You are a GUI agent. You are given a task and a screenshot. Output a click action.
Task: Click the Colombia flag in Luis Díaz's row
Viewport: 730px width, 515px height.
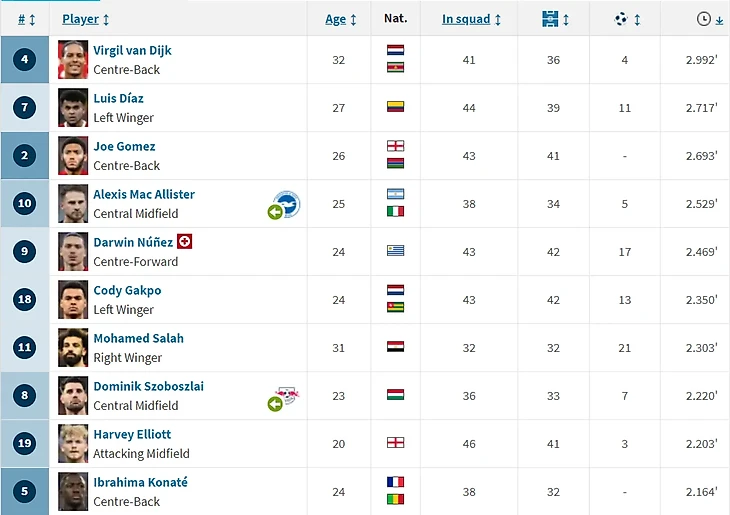pos(395,107)
